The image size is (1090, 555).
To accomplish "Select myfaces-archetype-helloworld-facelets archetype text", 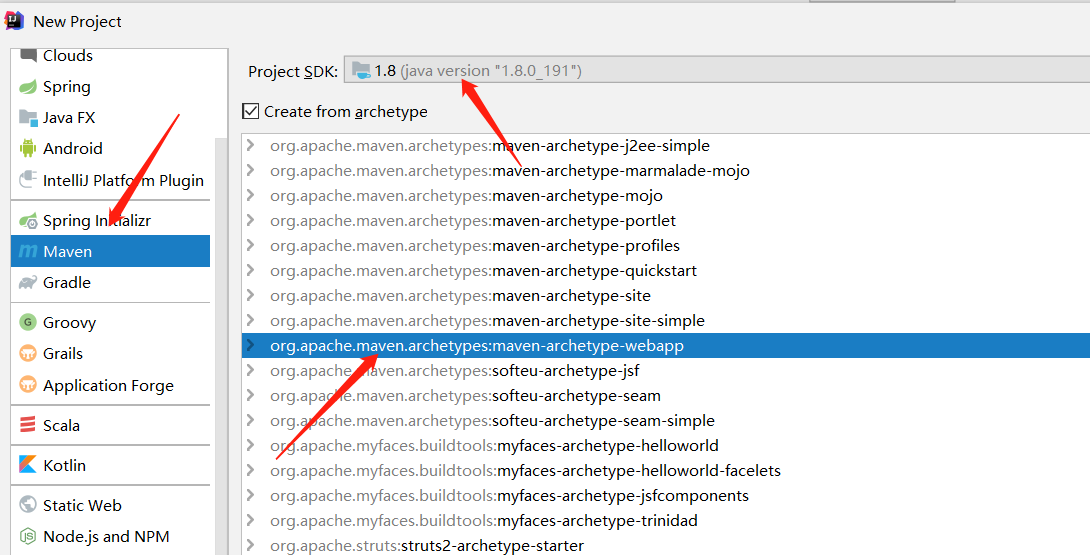I will pyautogui.click(x=640, y=471).
